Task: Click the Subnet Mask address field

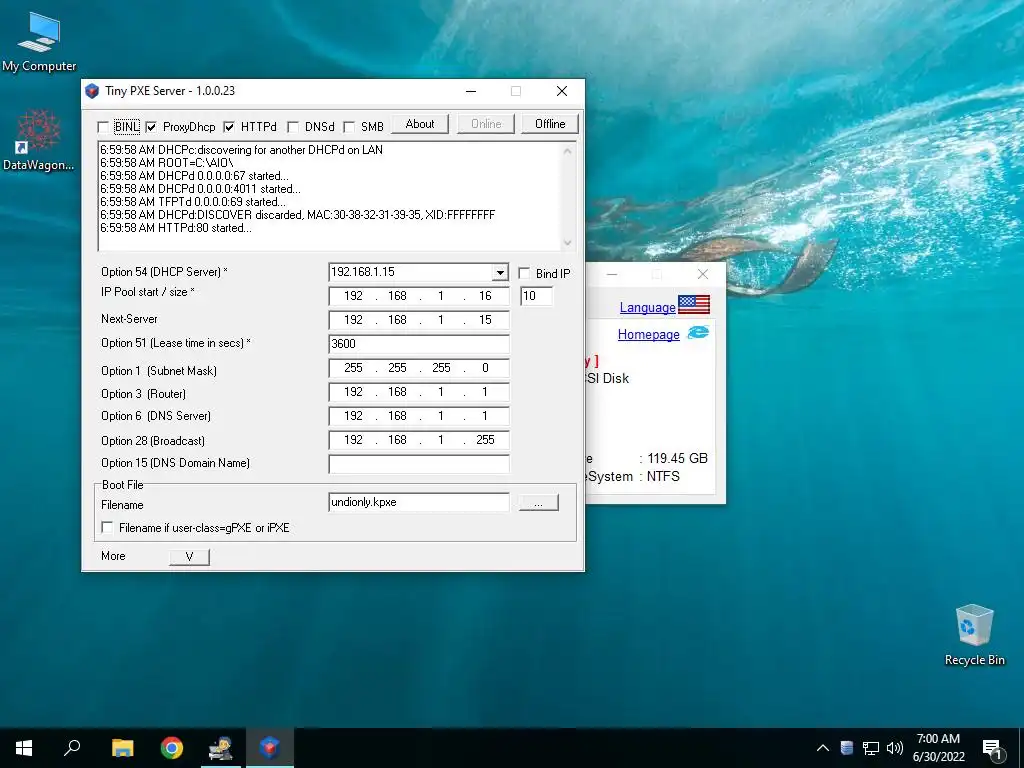Action: click(419, 368)
